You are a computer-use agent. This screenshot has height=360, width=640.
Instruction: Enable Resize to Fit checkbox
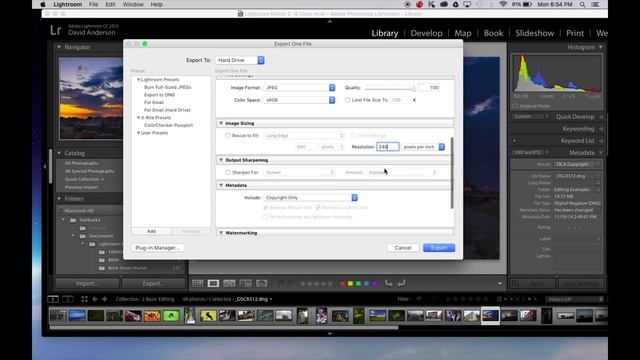[228, 136]
